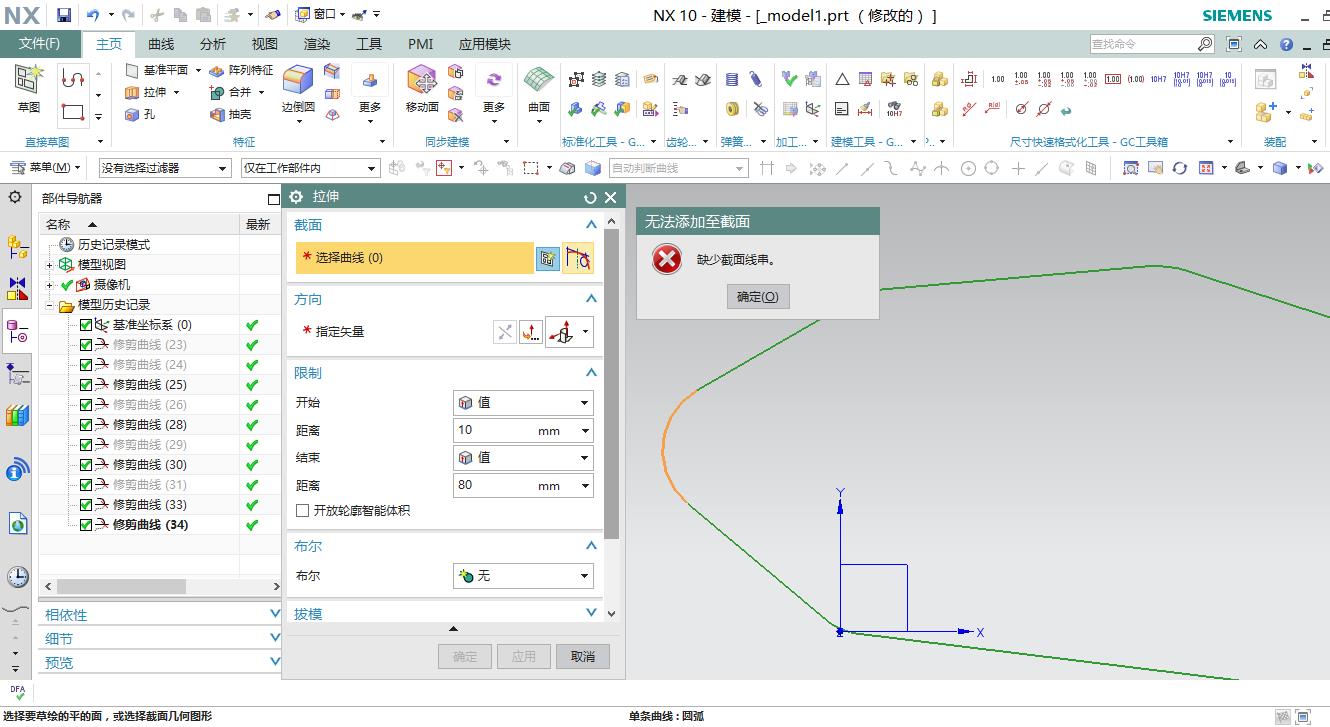Click the Datum Plane (基准平面) icon
This screenshot has width=1330, height=727.
pyautogui.click(x=132, y=70)
